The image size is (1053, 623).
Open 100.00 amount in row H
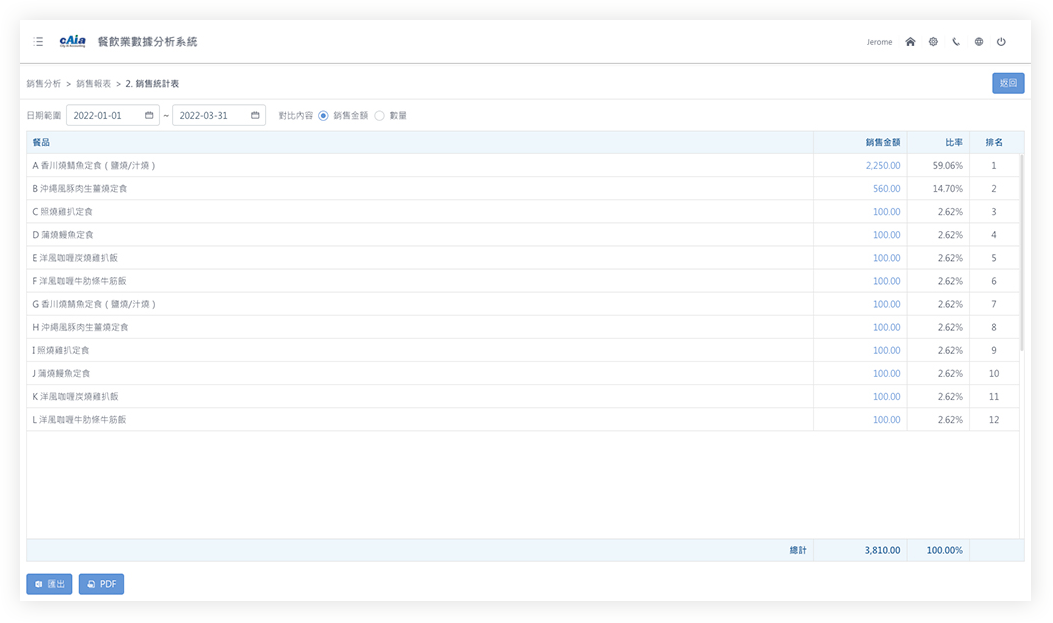886,328
